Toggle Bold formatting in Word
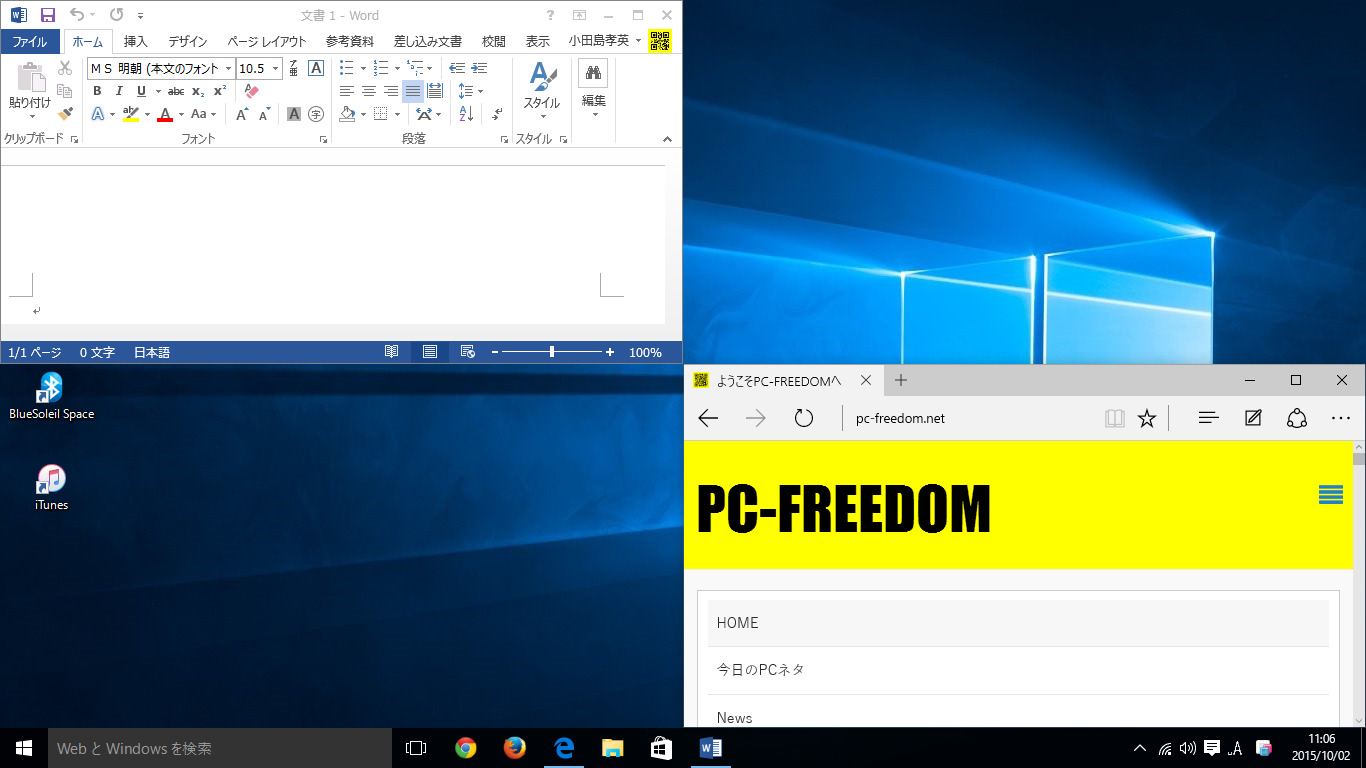This screenshot has height=768, width=1366. (x=97, y=91)
